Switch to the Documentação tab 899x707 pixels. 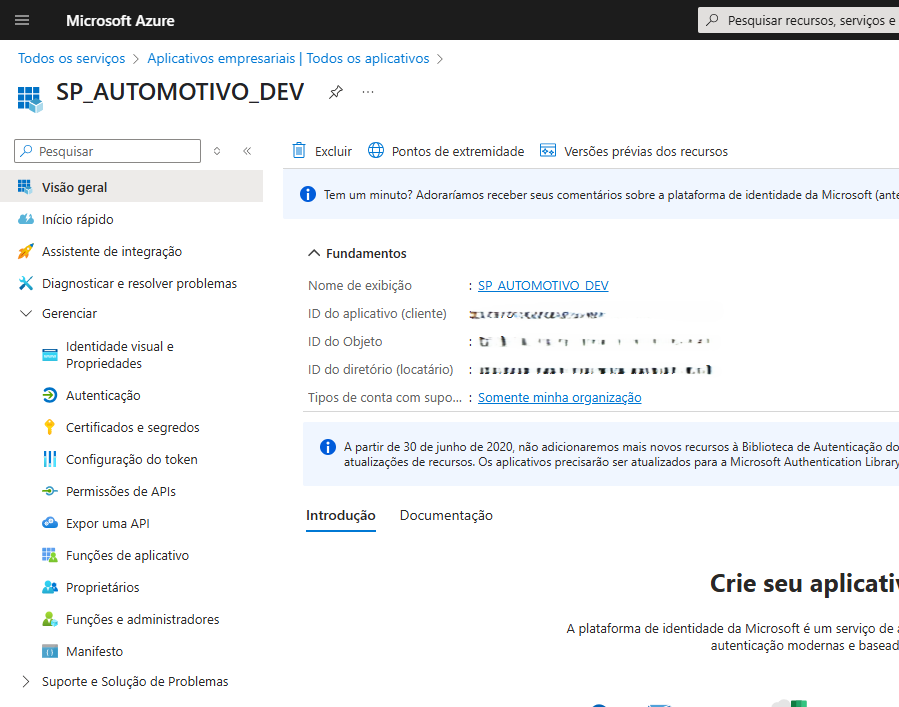[x=446, y=515]
